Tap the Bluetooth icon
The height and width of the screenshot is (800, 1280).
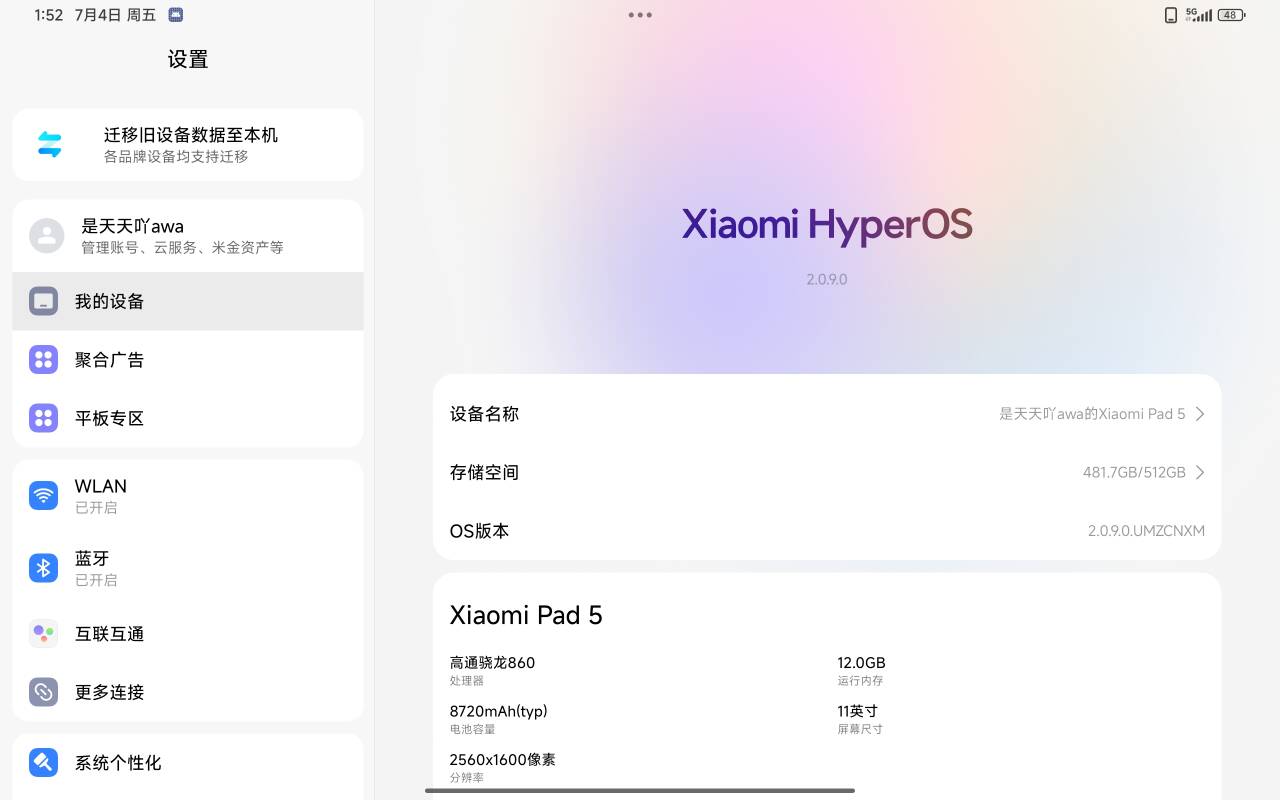pos(43,567)
